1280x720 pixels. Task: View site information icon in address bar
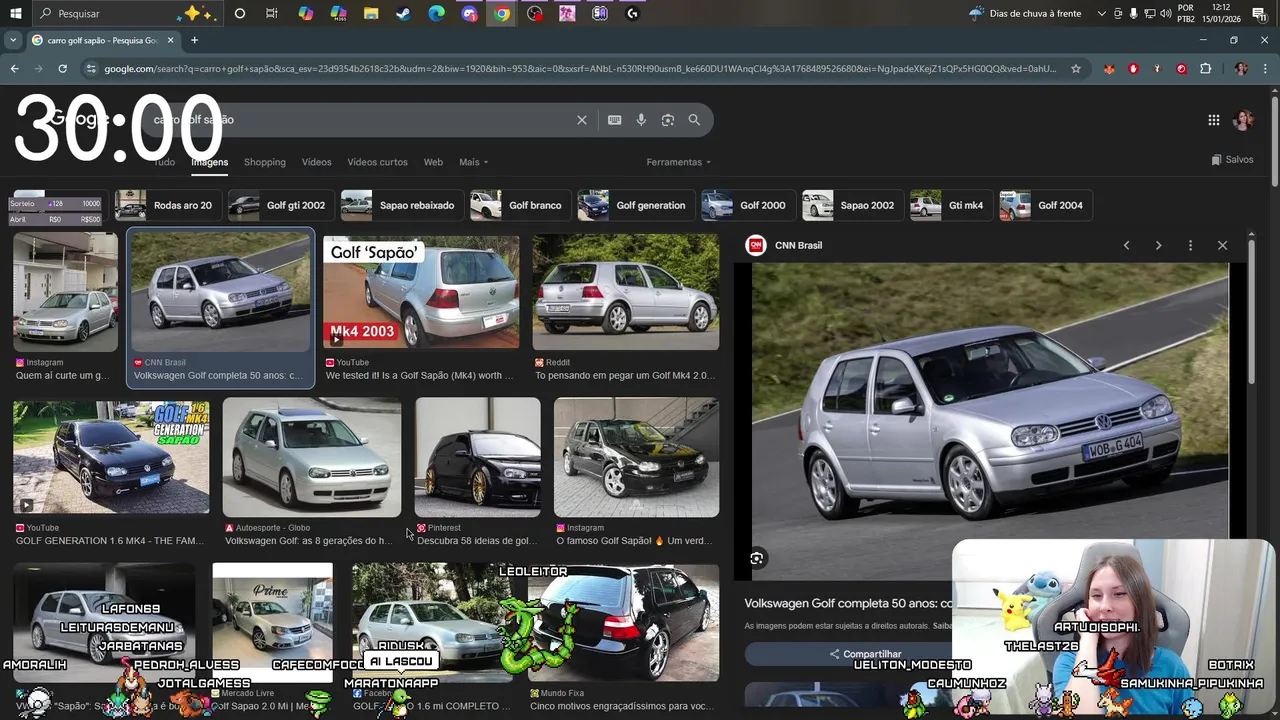pyautogui.click(x=91, y=69)
